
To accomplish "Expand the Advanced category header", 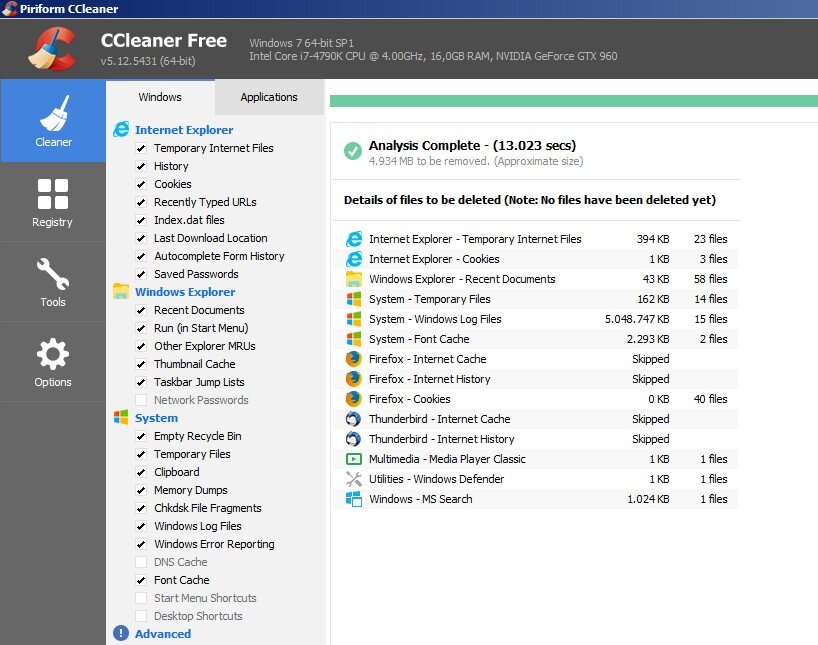I will (163, 634).
